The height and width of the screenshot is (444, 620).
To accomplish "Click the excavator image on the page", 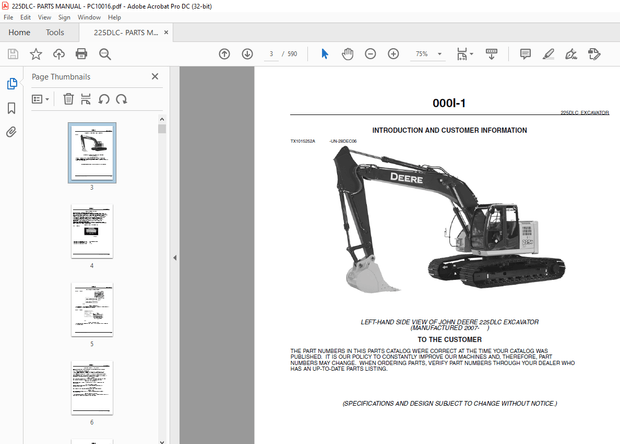I will coord(449,219).
